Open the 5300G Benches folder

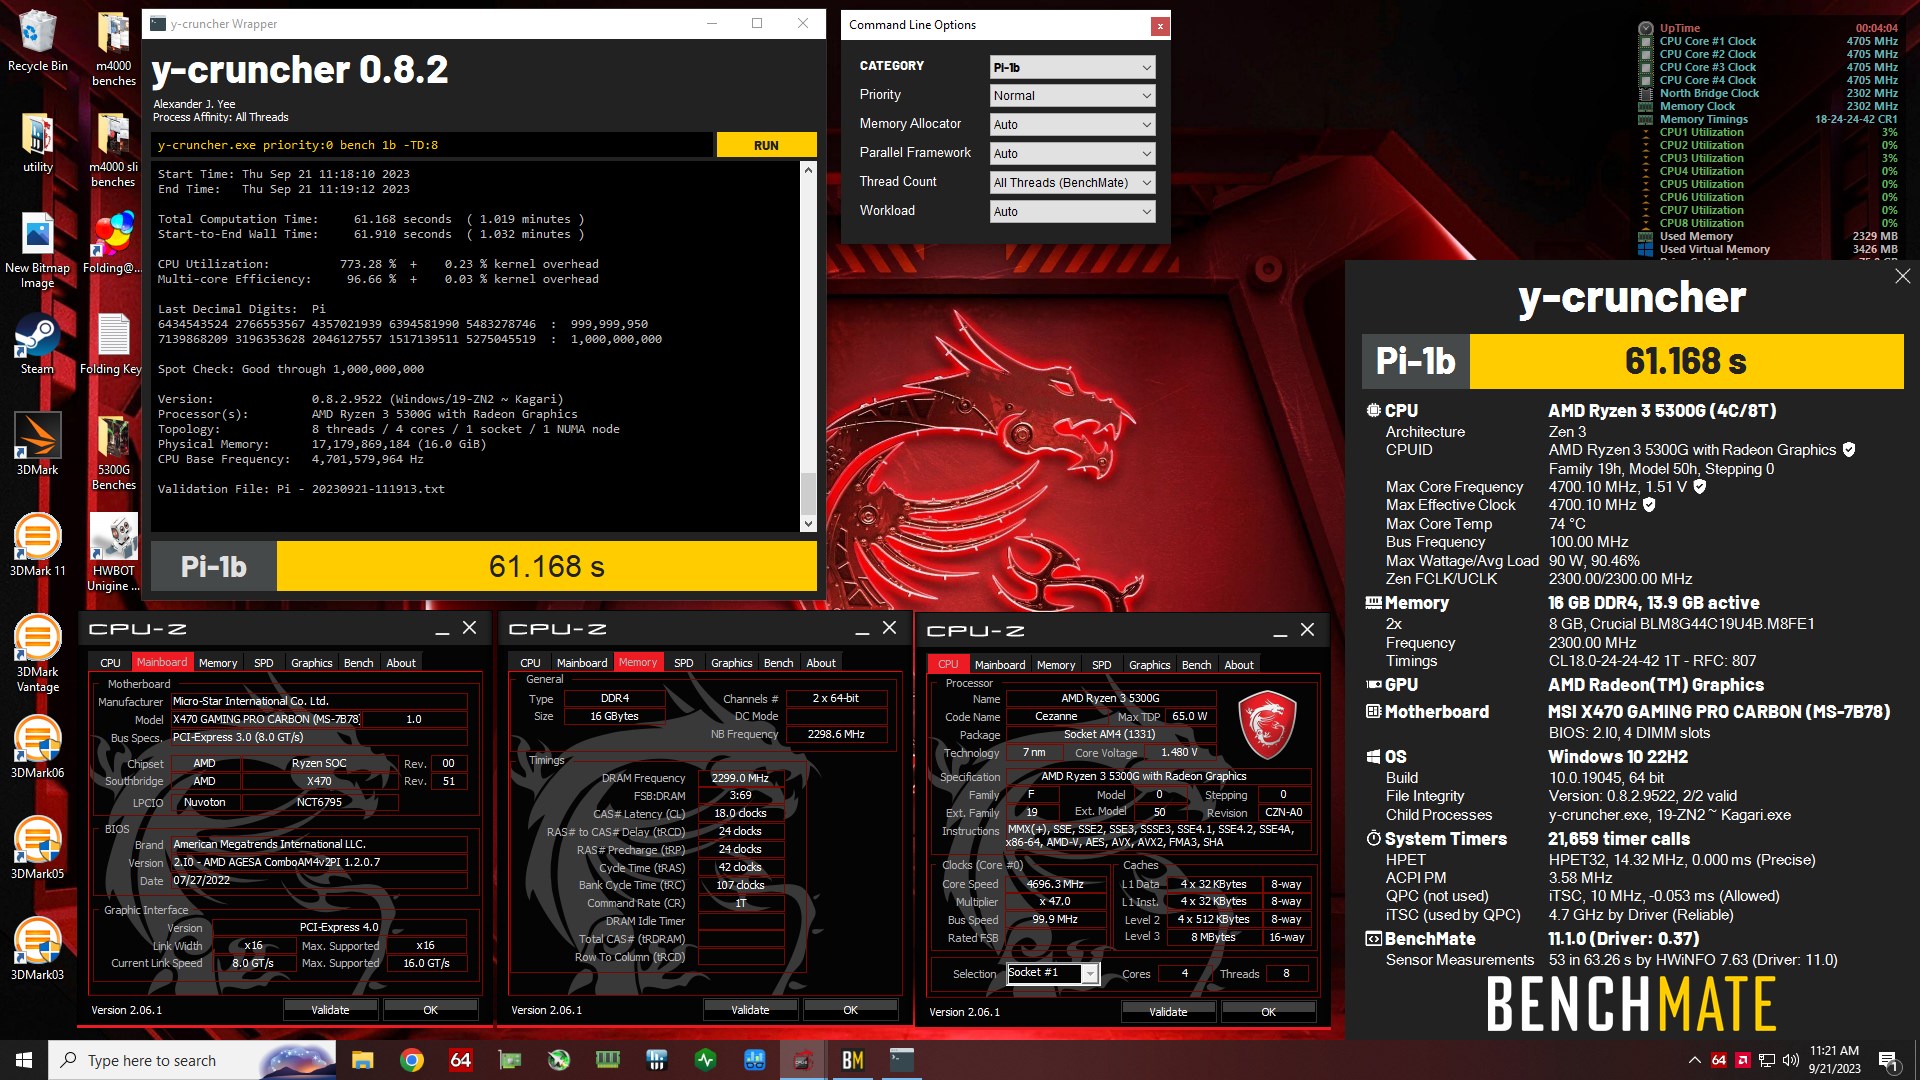[x=113, y=452]
